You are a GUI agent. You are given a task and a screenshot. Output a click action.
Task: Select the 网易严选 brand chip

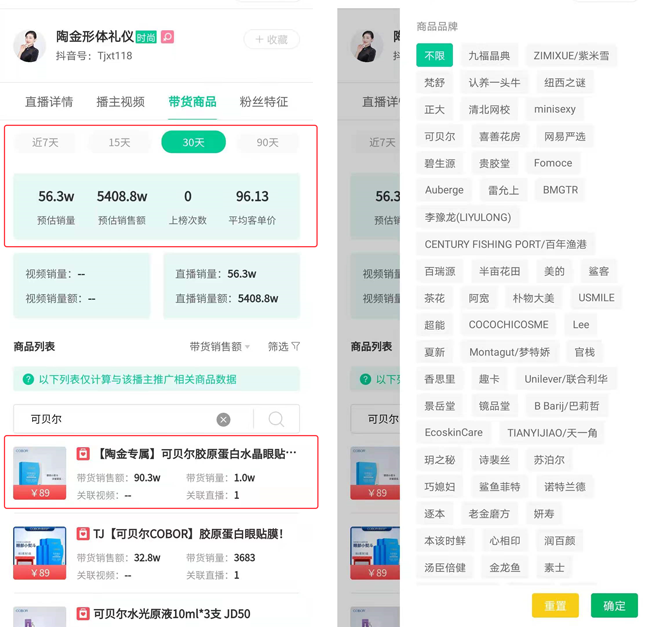point(565,136)
